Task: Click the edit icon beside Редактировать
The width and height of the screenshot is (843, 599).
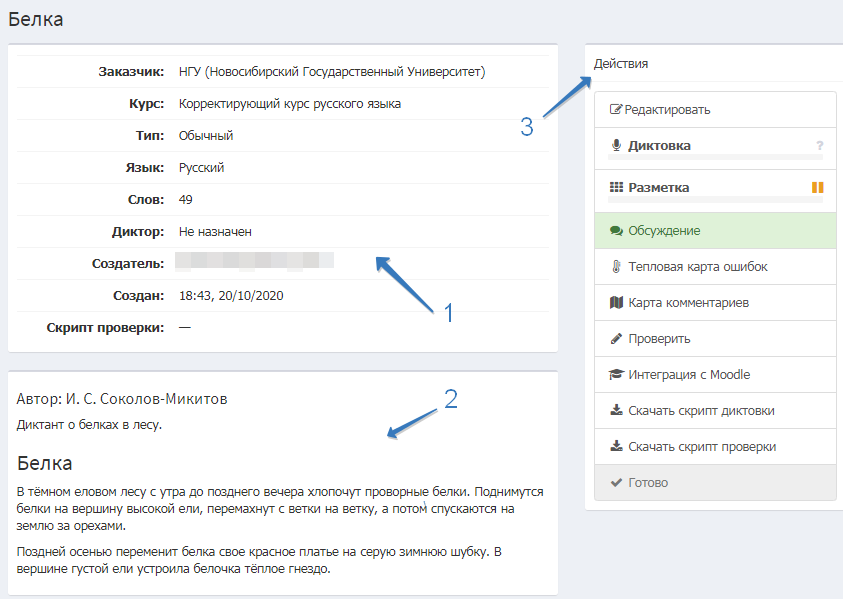Action: pos(616,110)
